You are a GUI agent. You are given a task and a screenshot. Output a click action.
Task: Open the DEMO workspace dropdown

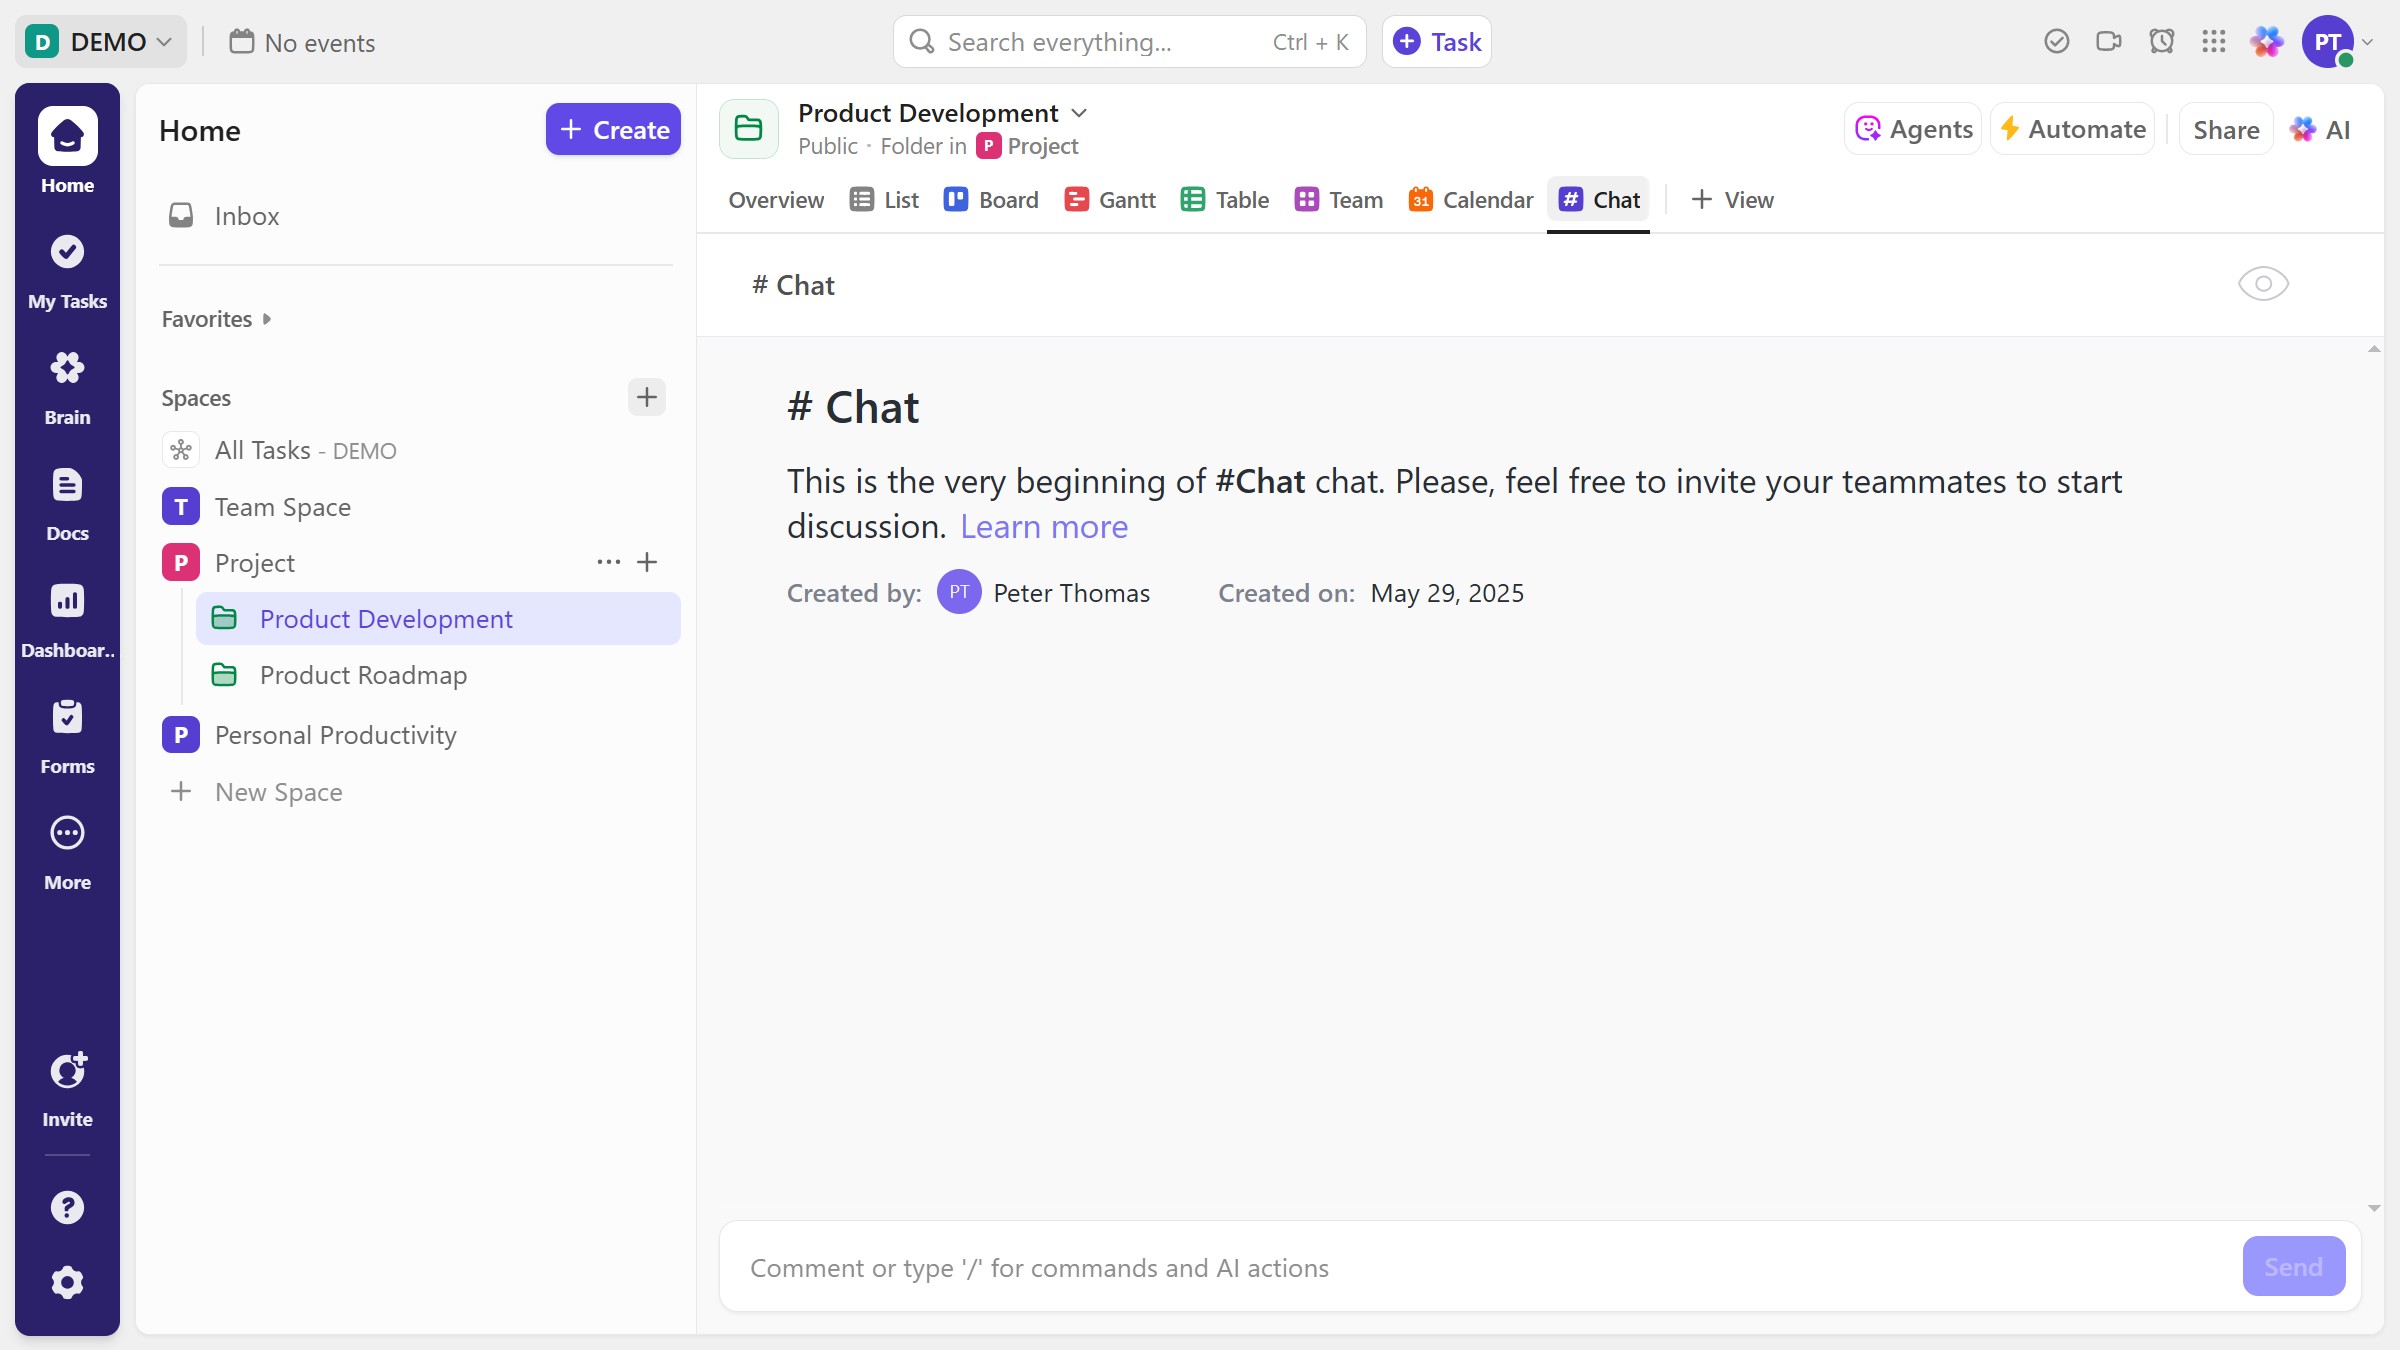(x=100, y=42)
